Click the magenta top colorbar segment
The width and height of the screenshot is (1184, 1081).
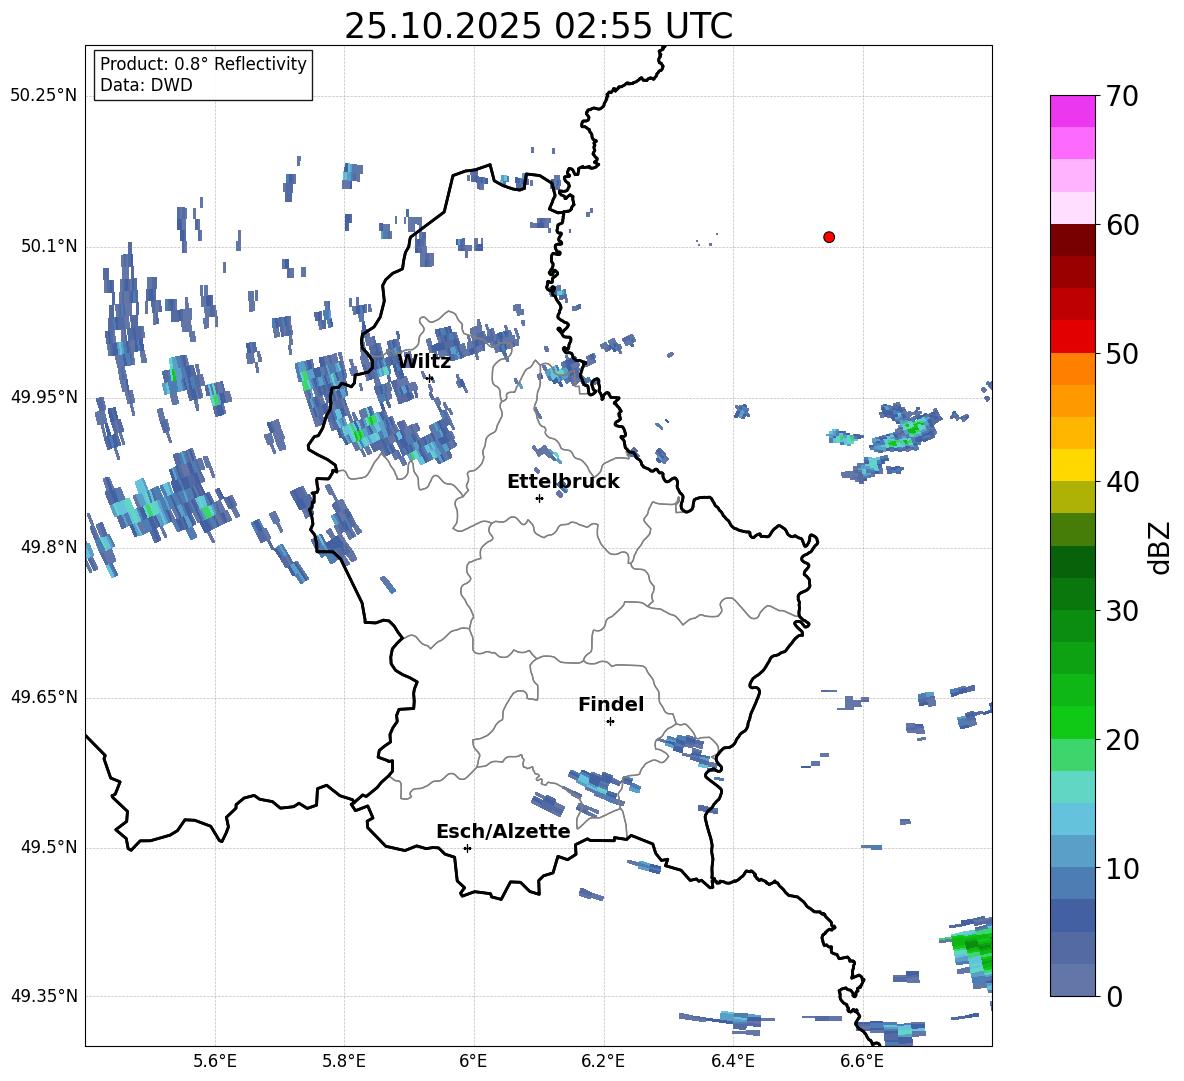coord(1072,111)
